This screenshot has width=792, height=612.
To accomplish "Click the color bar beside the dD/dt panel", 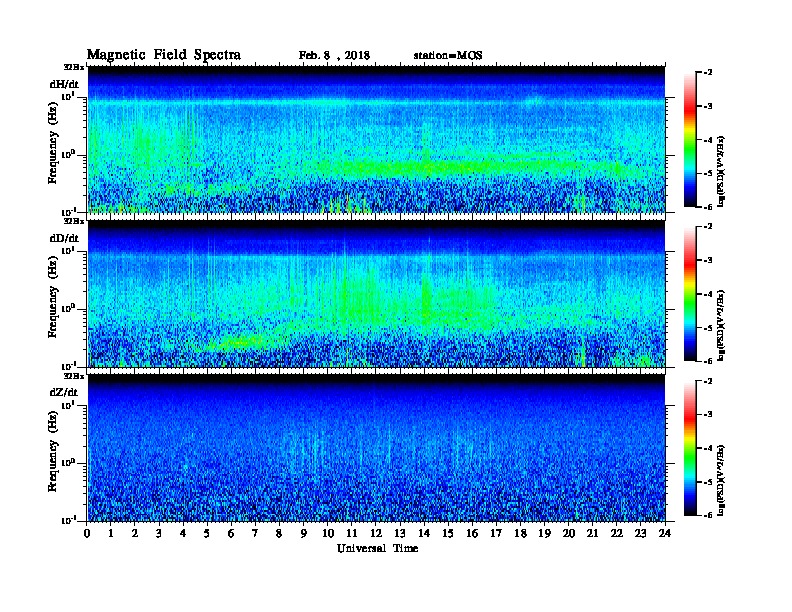I will point(690,294).
